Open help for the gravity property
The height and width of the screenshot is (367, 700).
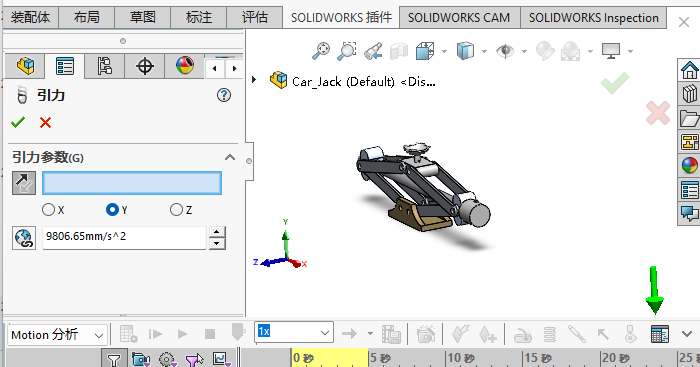pos(224,95)
